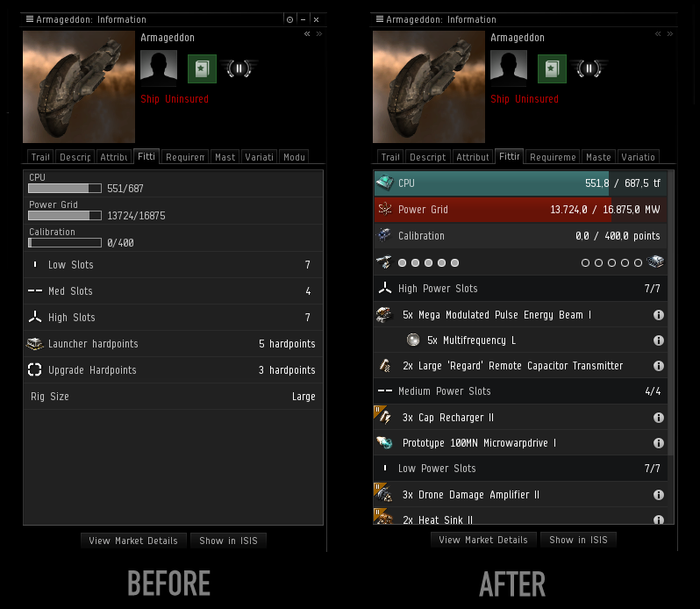Switch to Attributes tab in left window
The width and height of the screenshot is (700, 609).
(x=114, y=157)
